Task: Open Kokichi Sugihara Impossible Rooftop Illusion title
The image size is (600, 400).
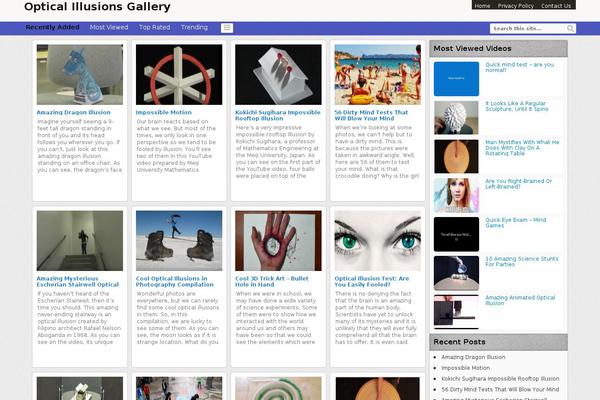Action: tap(278, 115)
